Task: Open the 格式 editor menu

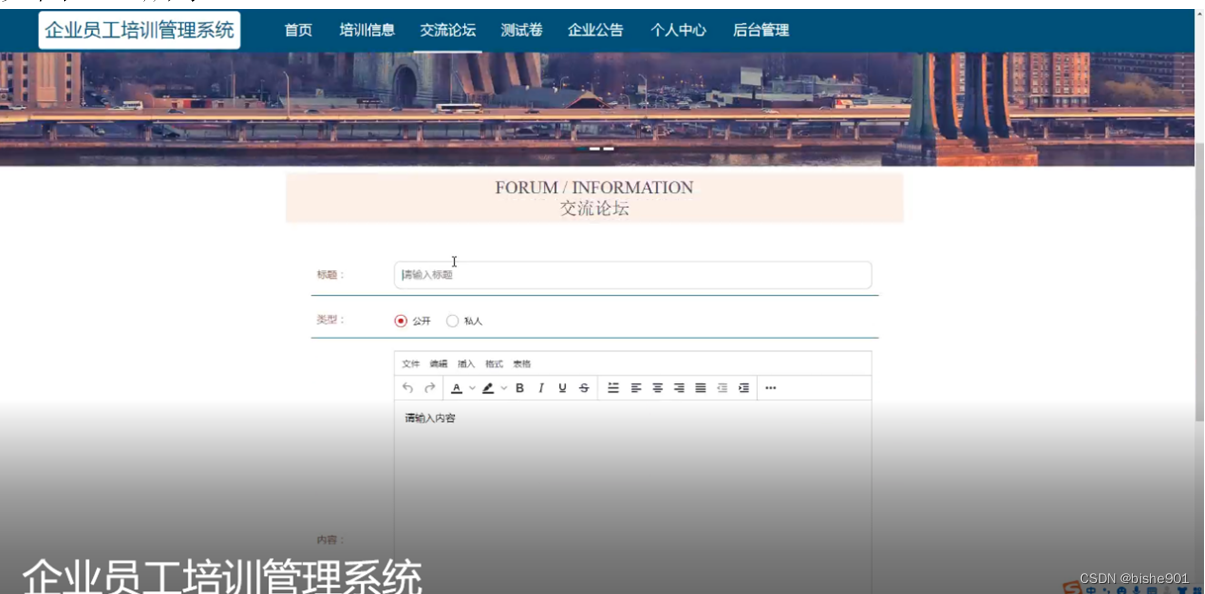Action: pos(494,364)
